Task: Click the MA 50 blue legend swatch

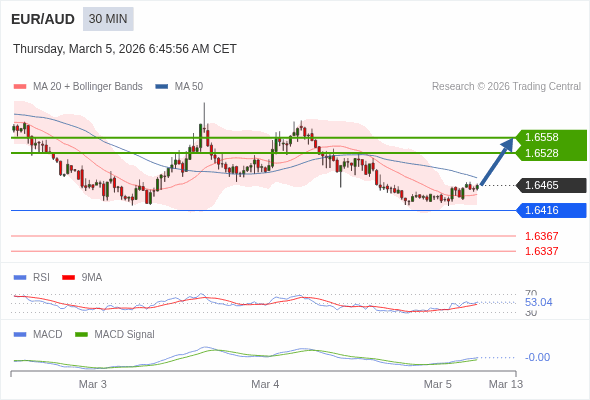Action: point(162,87)
